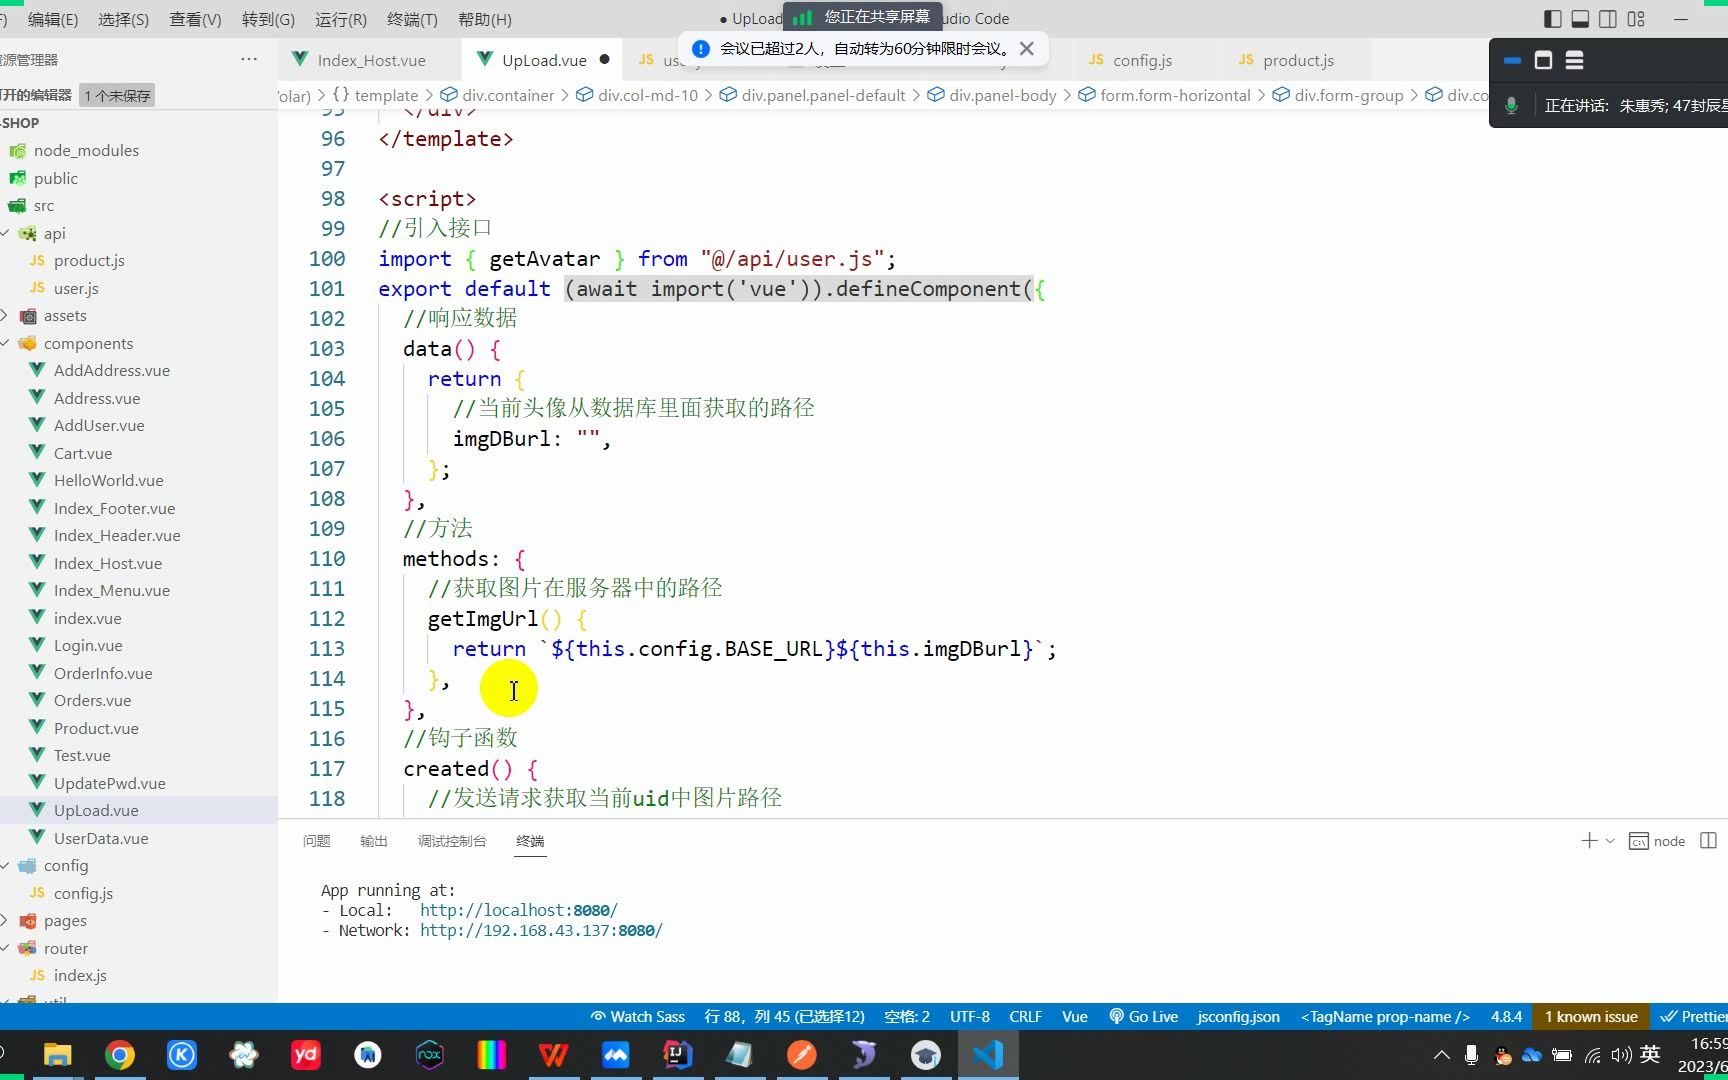Viewport: 1728px width, 1080px height.
Task: Open product.js in api folder
Action: pos(89,260)
